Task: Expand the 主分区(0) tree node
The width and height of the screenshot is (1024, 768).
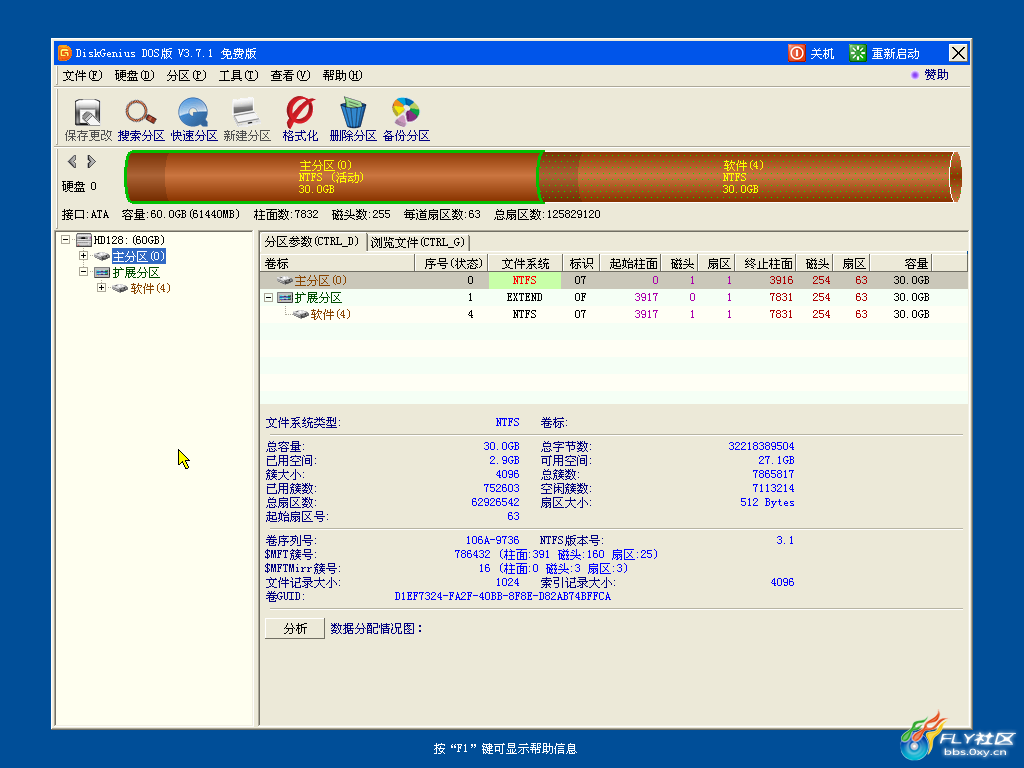Action: (x=84, y=256)
